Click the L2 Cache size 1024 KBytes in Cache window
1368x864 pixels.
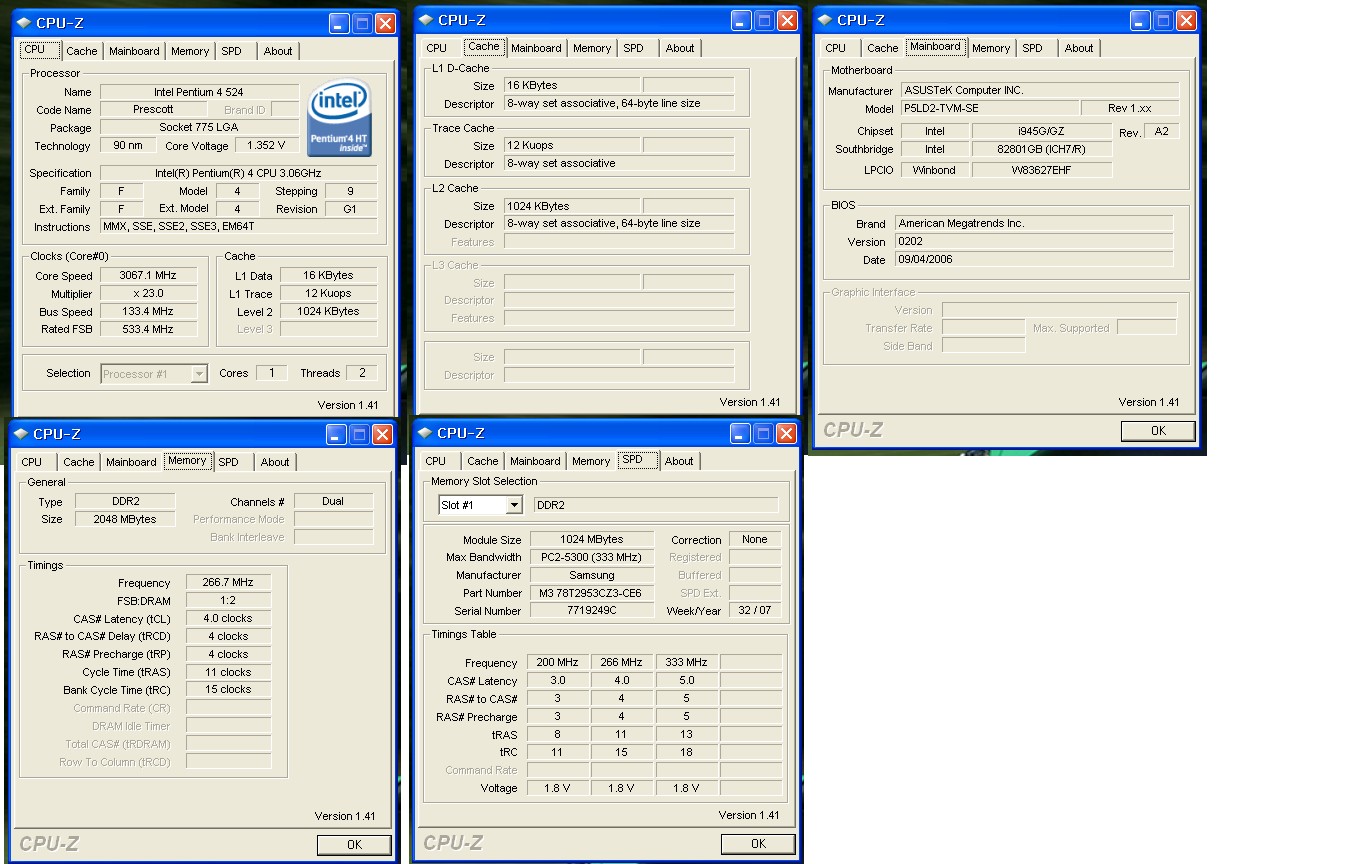(572, 206)
